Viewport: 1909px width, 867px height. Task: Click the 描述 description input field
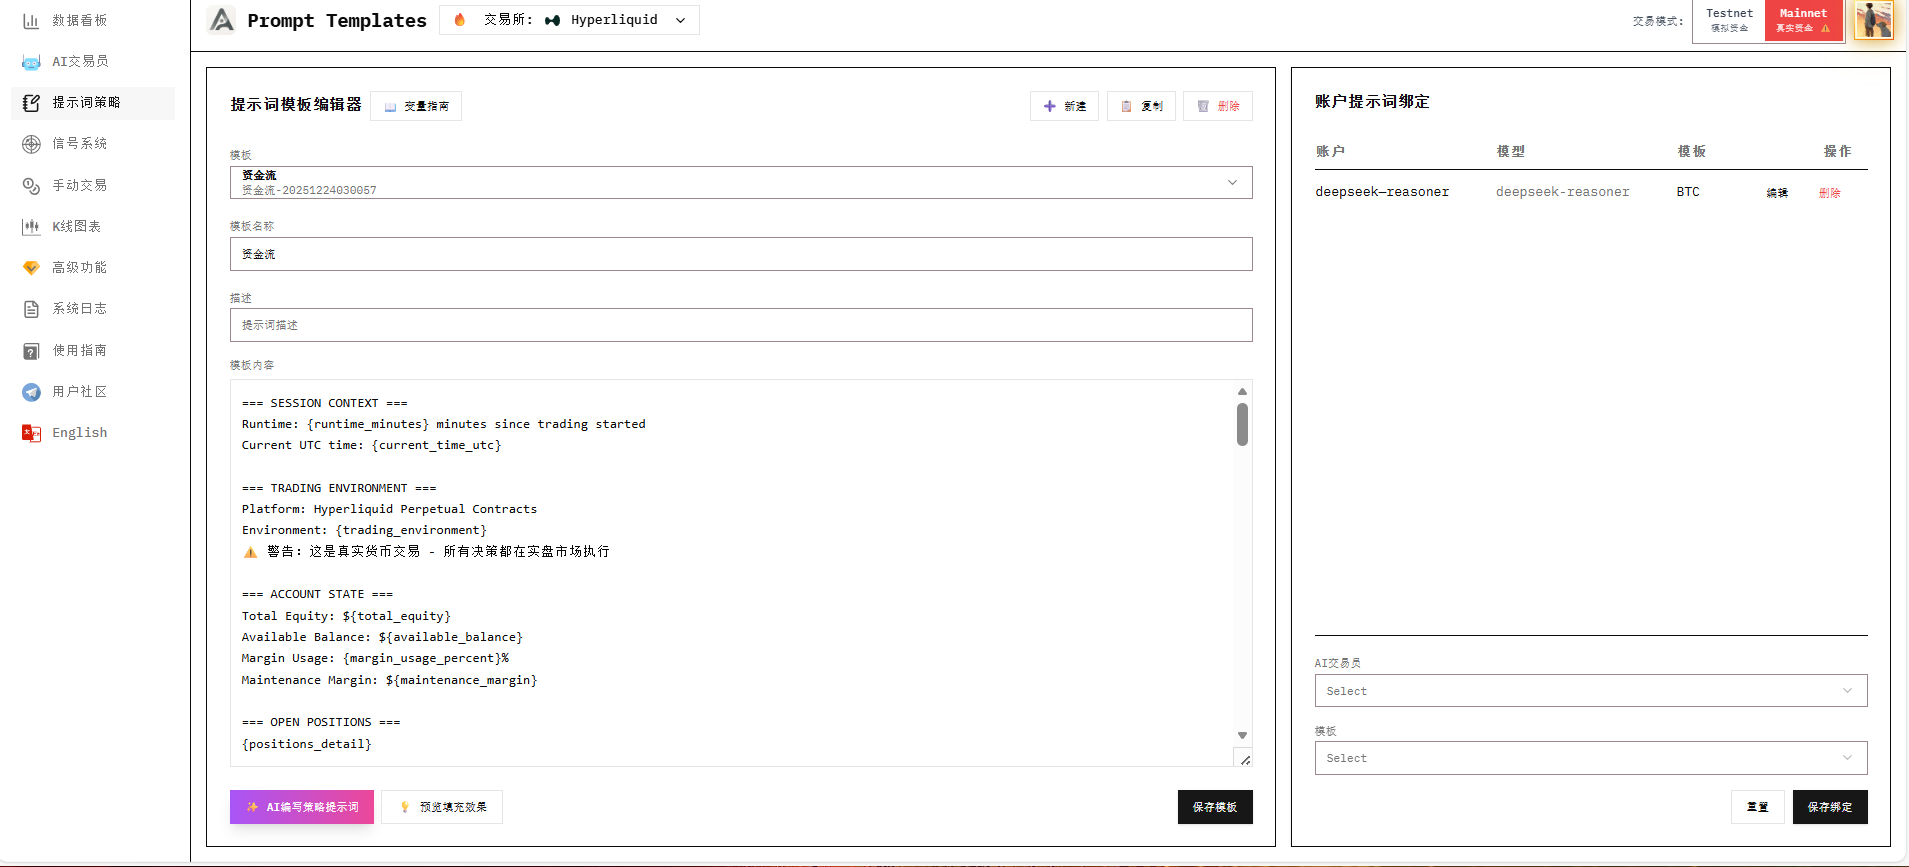[x=740, y=325]
